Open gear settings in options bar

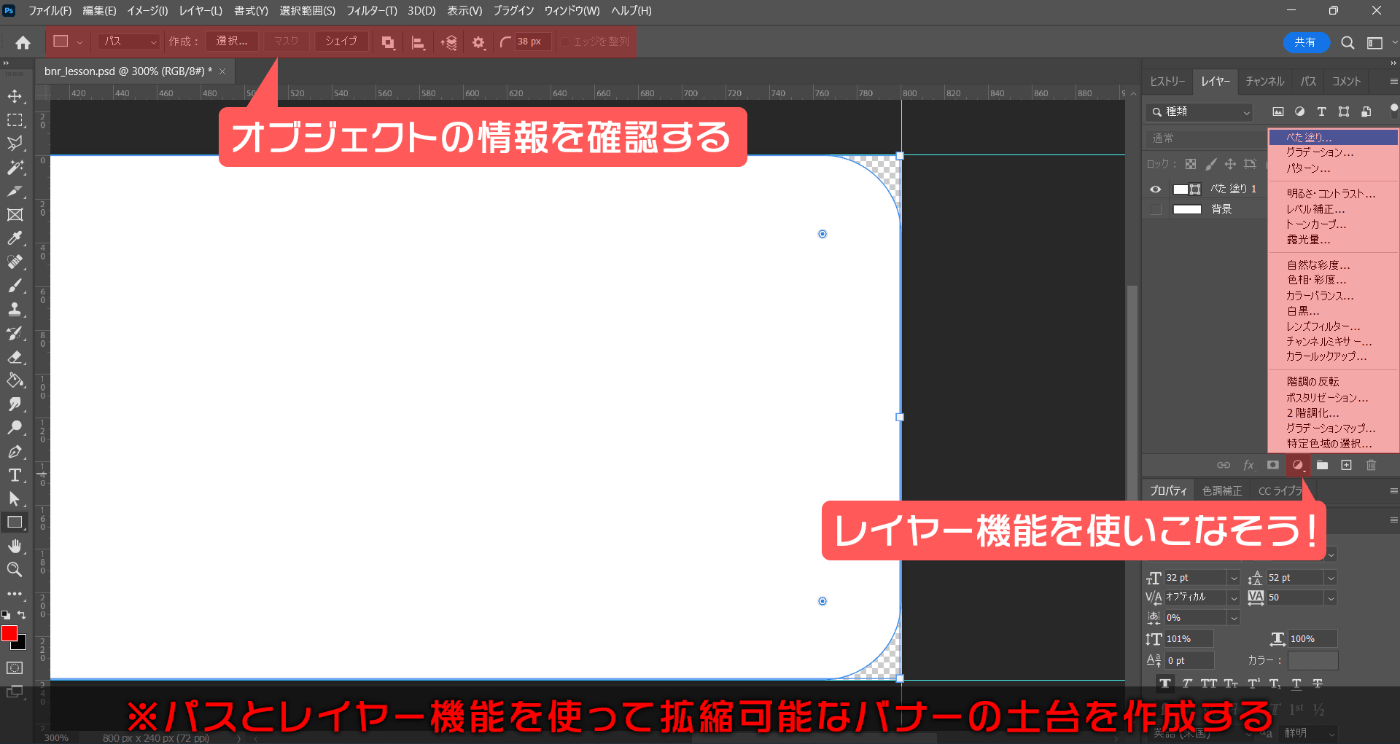(x=478, y=42)
